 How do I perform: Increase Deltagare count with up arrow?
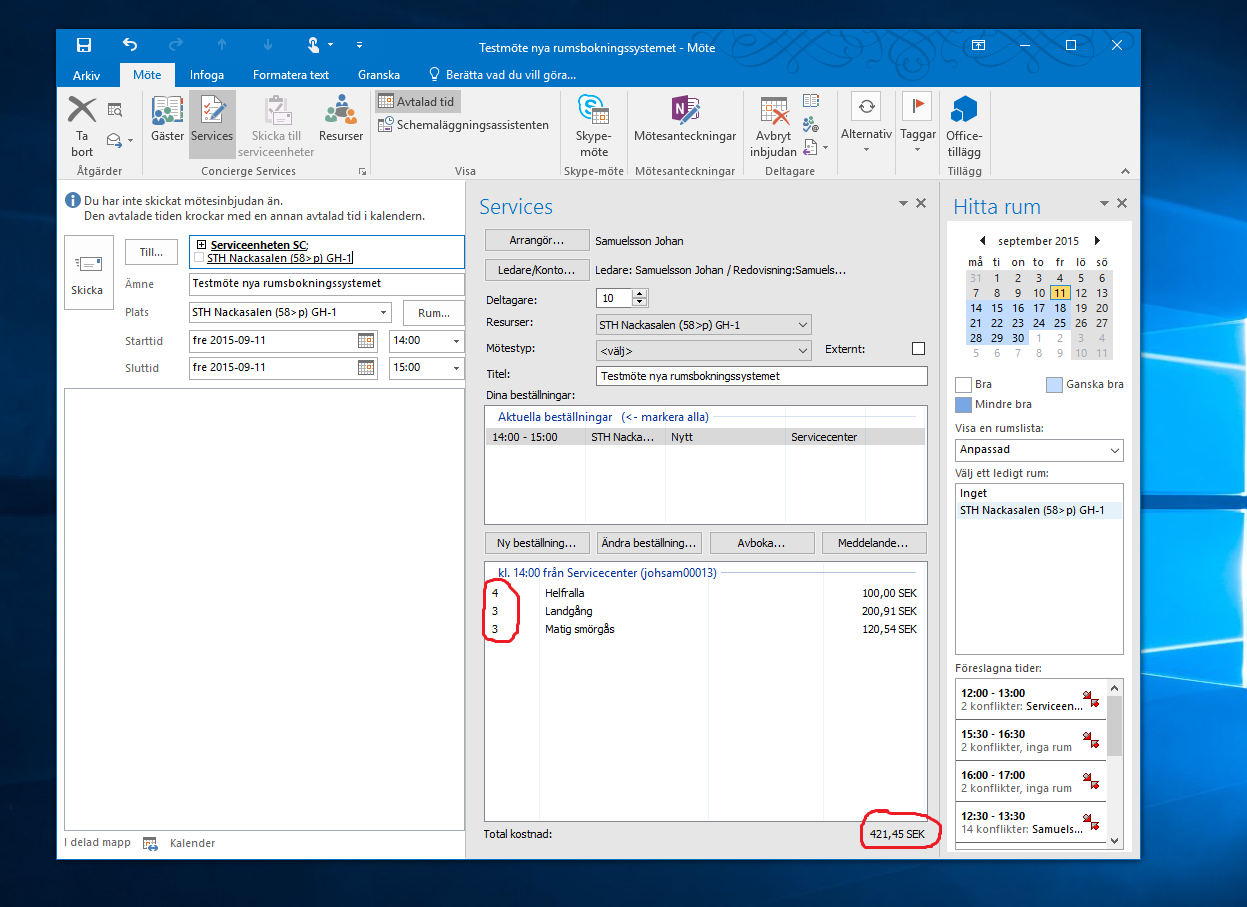tap(640, 294)
